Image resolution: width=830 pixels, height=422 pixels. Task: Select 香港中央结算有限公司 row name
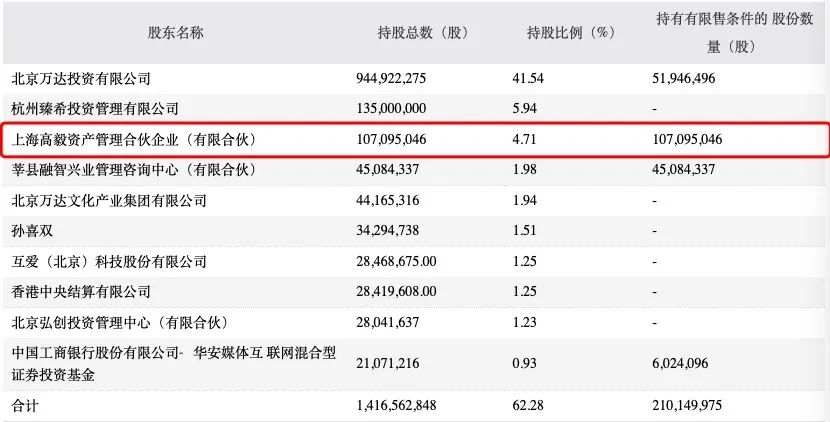pyautogui.click(x=81, y=291)
